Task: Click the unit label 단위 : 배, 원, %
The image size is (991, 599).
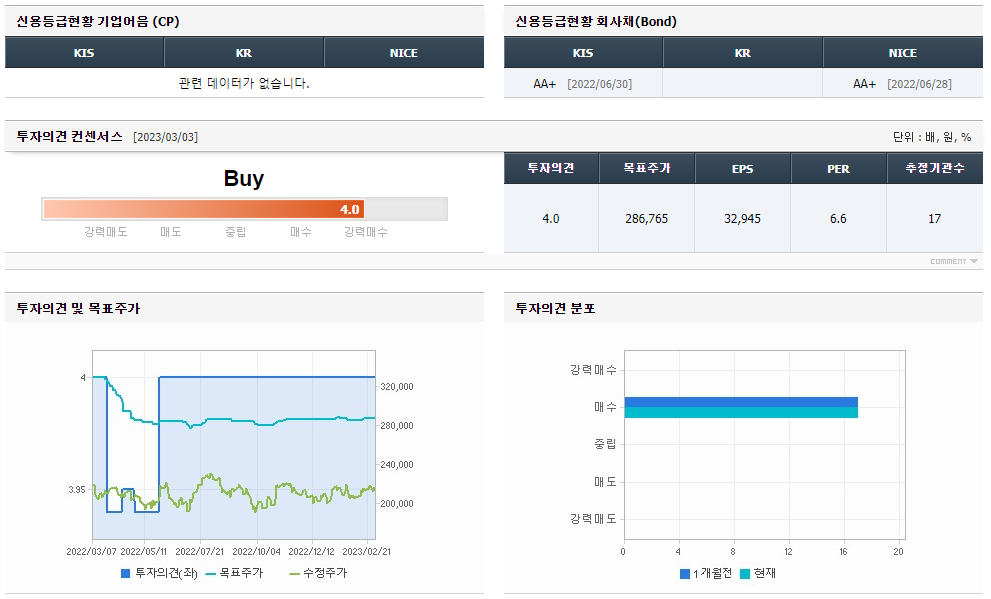Action: [932, 136]
